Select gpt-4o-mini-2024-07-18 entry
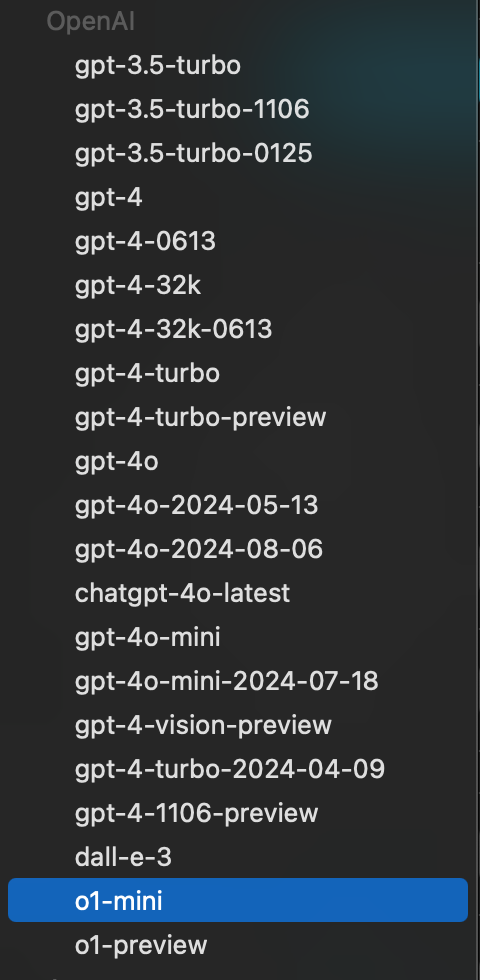Screen dimensions: 480x980 [238, 681]
